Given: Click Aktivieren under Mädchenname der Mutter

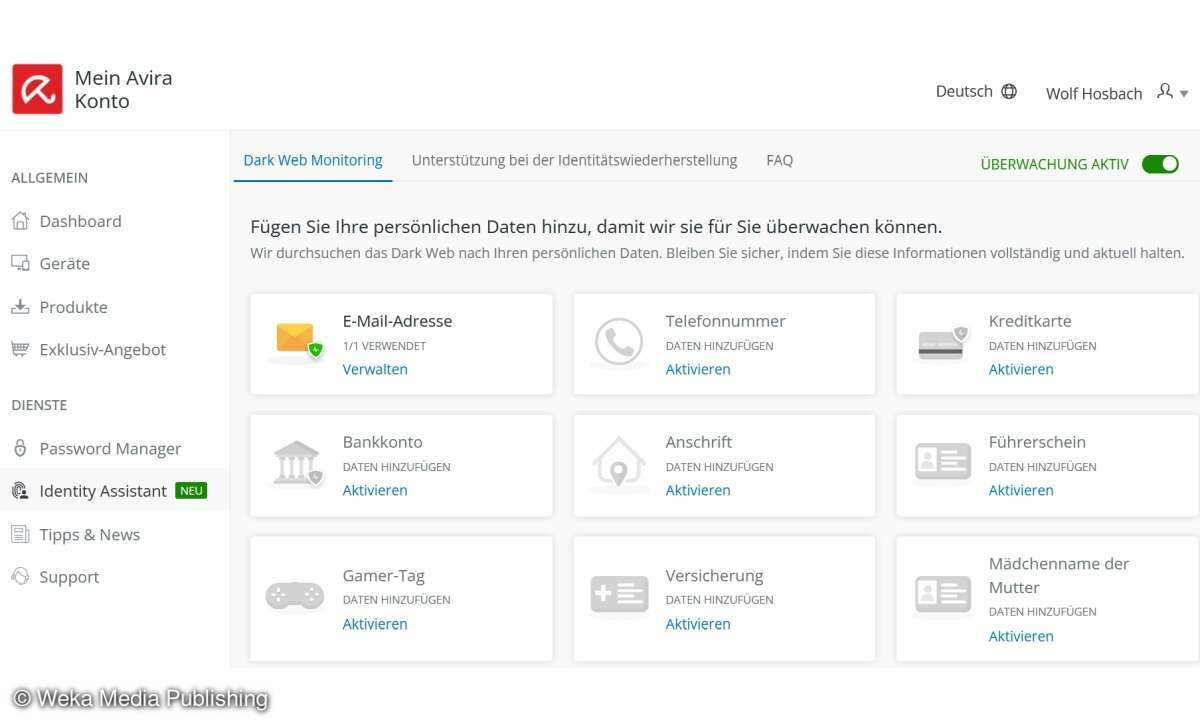Looking at the screenshot, I should (x=1021, y=636).
